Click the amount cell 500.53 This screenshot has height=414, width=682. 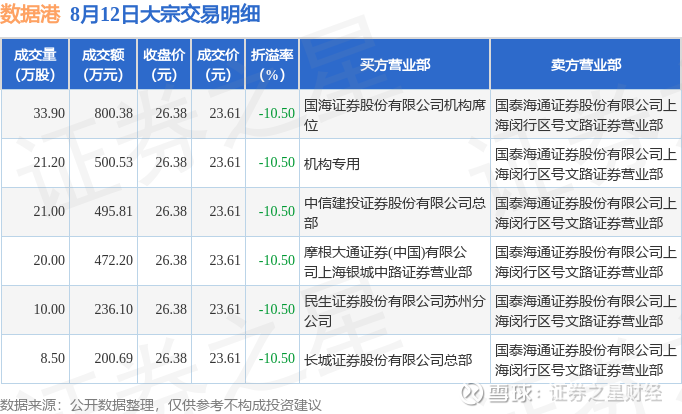click(x=114, y=163)
